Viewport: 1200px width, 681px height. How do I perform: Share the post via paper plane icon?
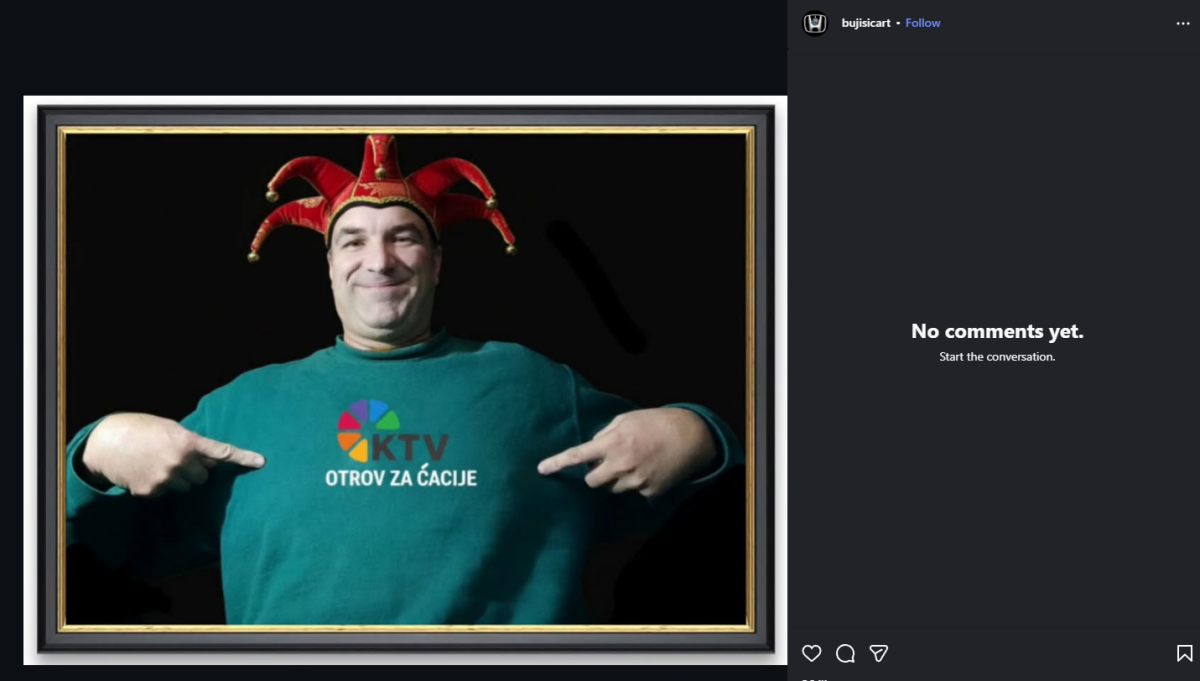point(879,653)
